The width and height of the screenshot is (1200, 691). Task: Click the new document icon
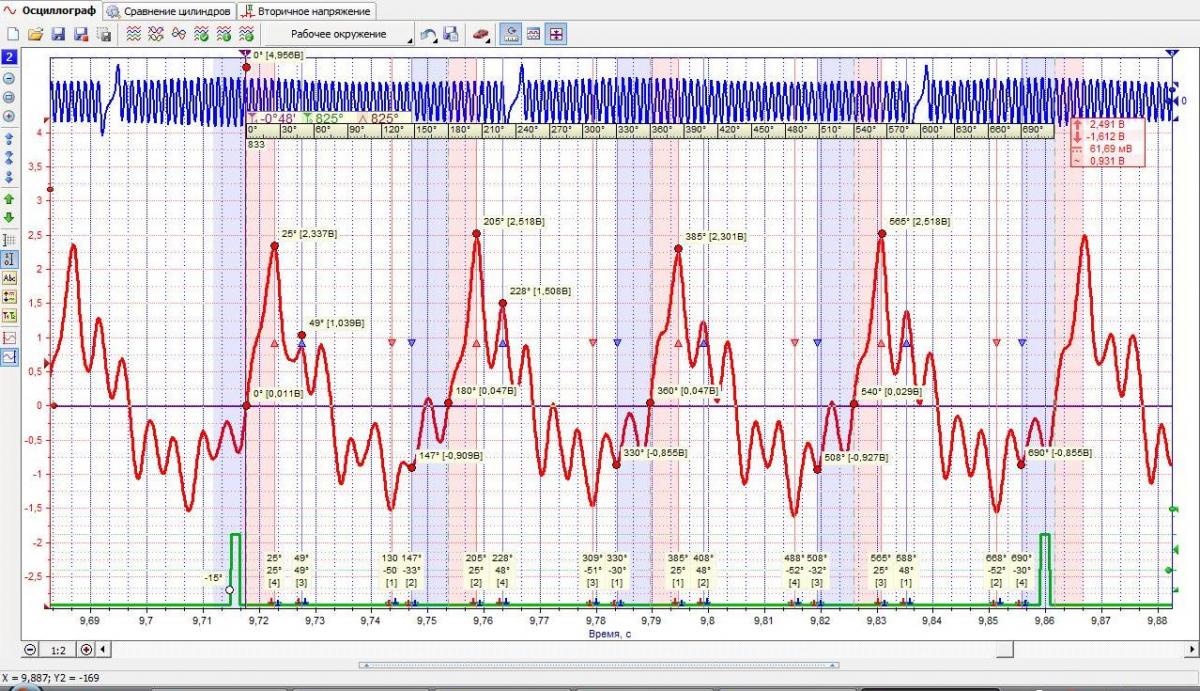pos(13,34)
